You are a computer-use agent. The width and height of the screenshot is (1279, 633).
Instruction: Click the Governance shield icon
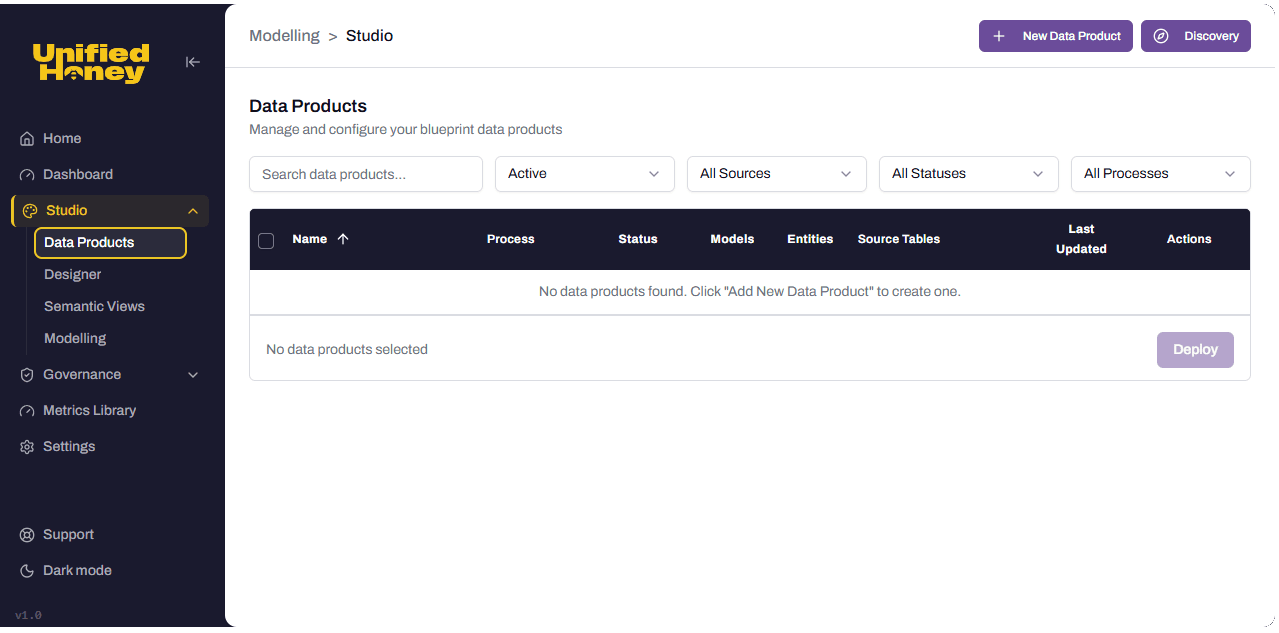pyautogui.click(x=27, y=375)
